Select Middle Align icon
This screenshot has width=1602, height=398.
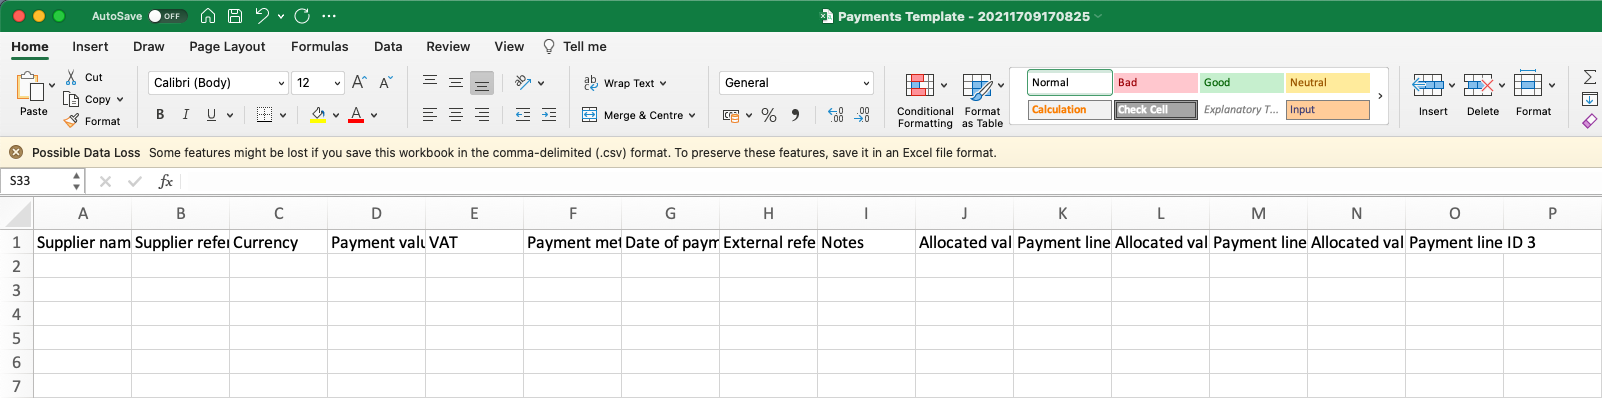[x=456, y=82]
